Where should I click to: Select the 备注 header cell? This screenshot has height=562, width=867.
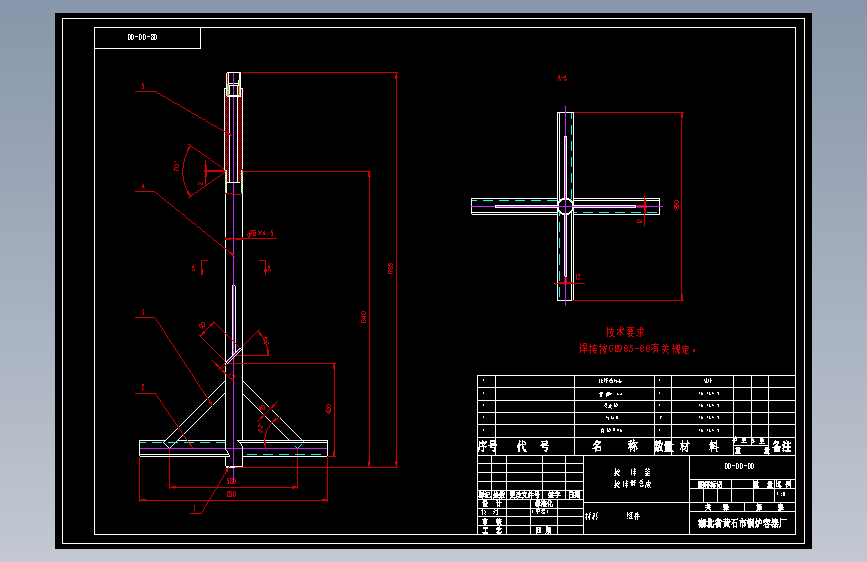tap(782, 446)
